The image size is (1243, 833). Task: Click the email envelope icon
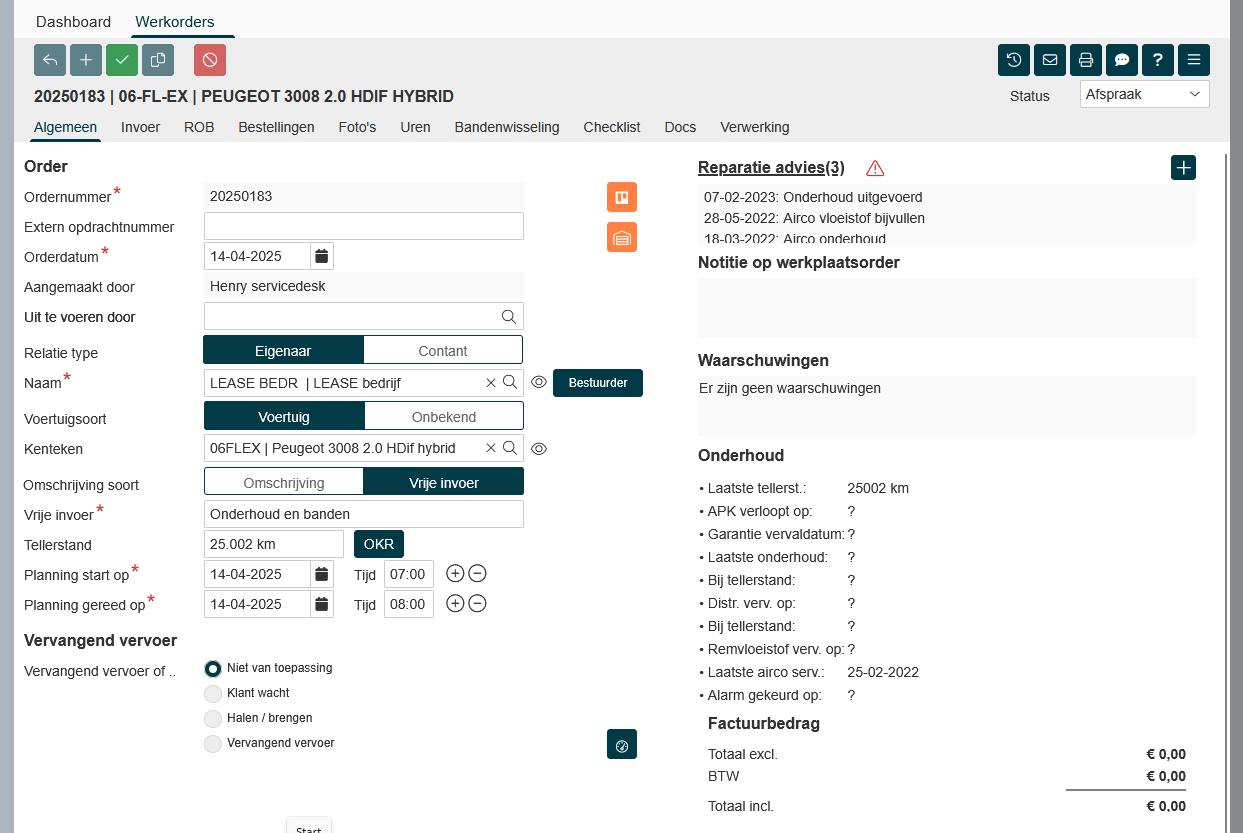point(1050,60)
